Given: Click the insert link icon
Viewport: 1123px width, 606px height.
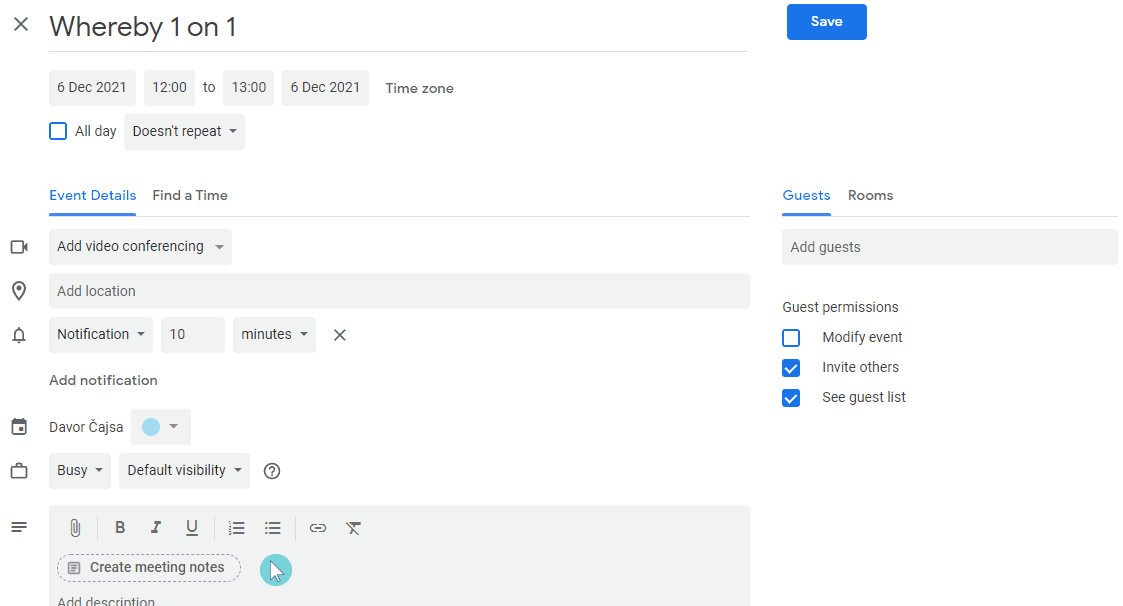Looking at the screenshot, I should coord(318,528).
